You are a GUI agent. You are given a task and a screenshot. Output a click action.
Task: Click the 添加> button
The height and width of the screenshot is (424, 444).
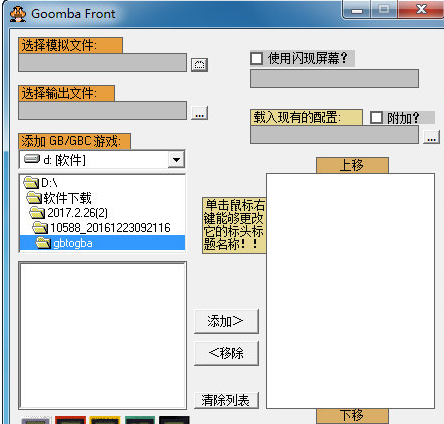(x=226, y=321)
